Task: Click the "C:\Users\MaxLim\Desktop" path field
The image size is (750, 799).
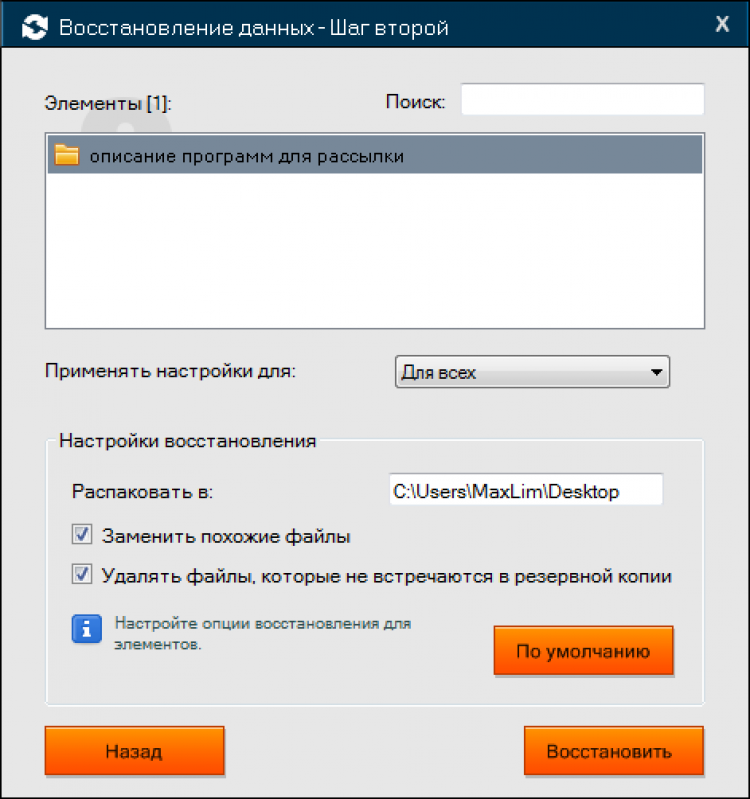Action: (x=525, y=491)
